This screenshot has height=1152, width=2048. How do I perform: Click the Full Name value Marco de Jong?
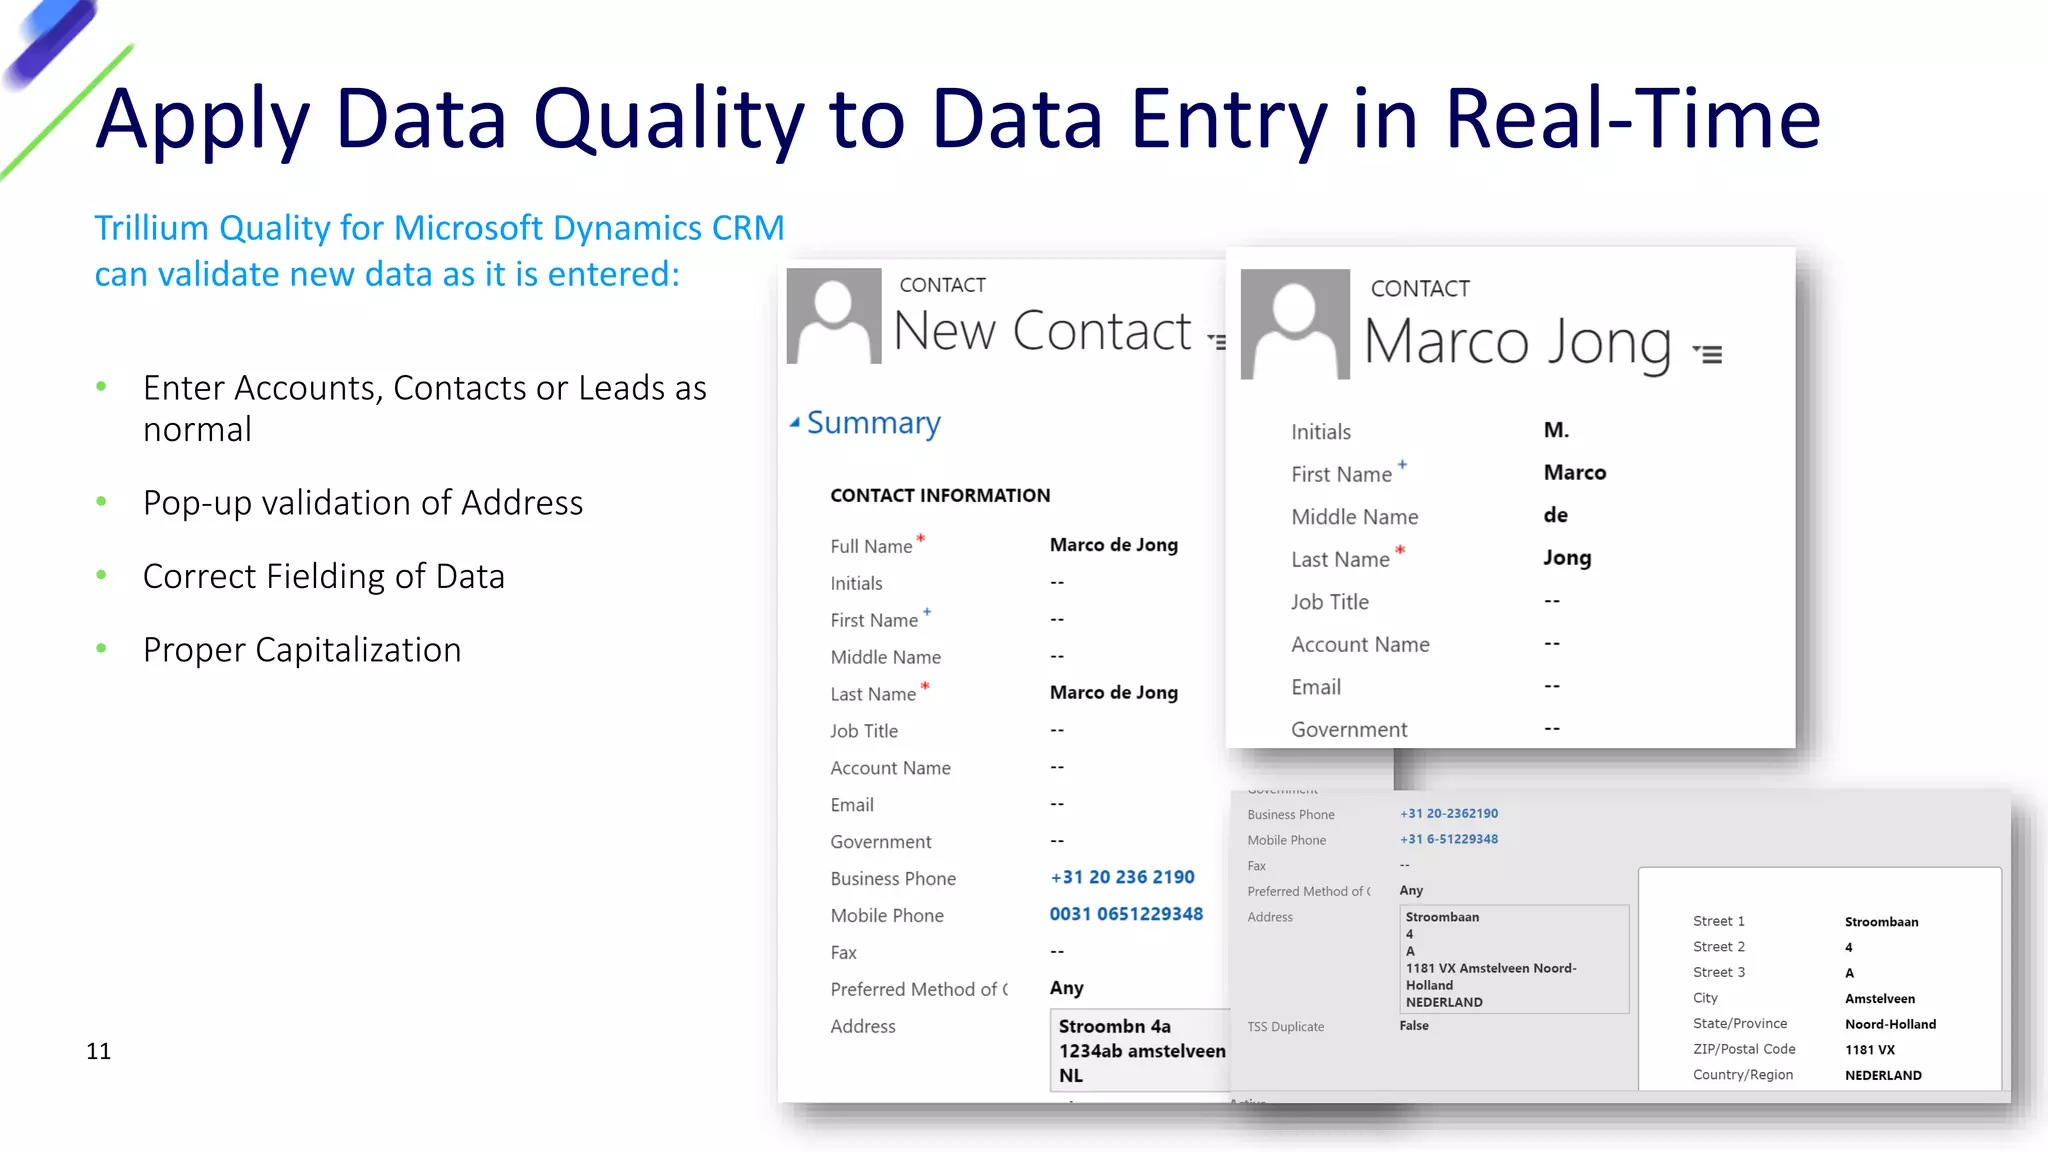pos(1113,545)
